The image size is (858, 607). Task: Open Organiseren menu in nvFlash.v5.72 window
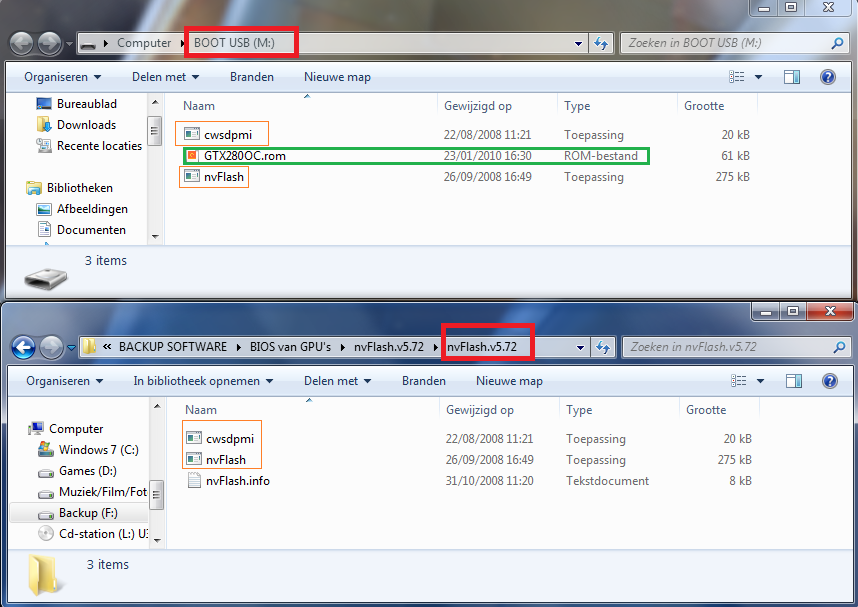click(65, 381)
